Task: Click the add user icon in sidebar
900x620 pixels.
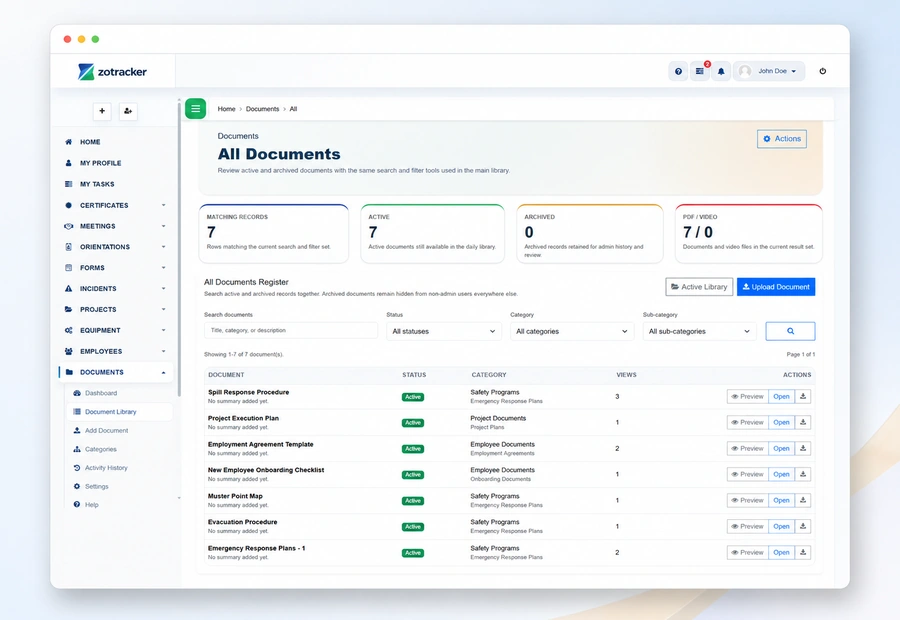Action: click(128, 111)
